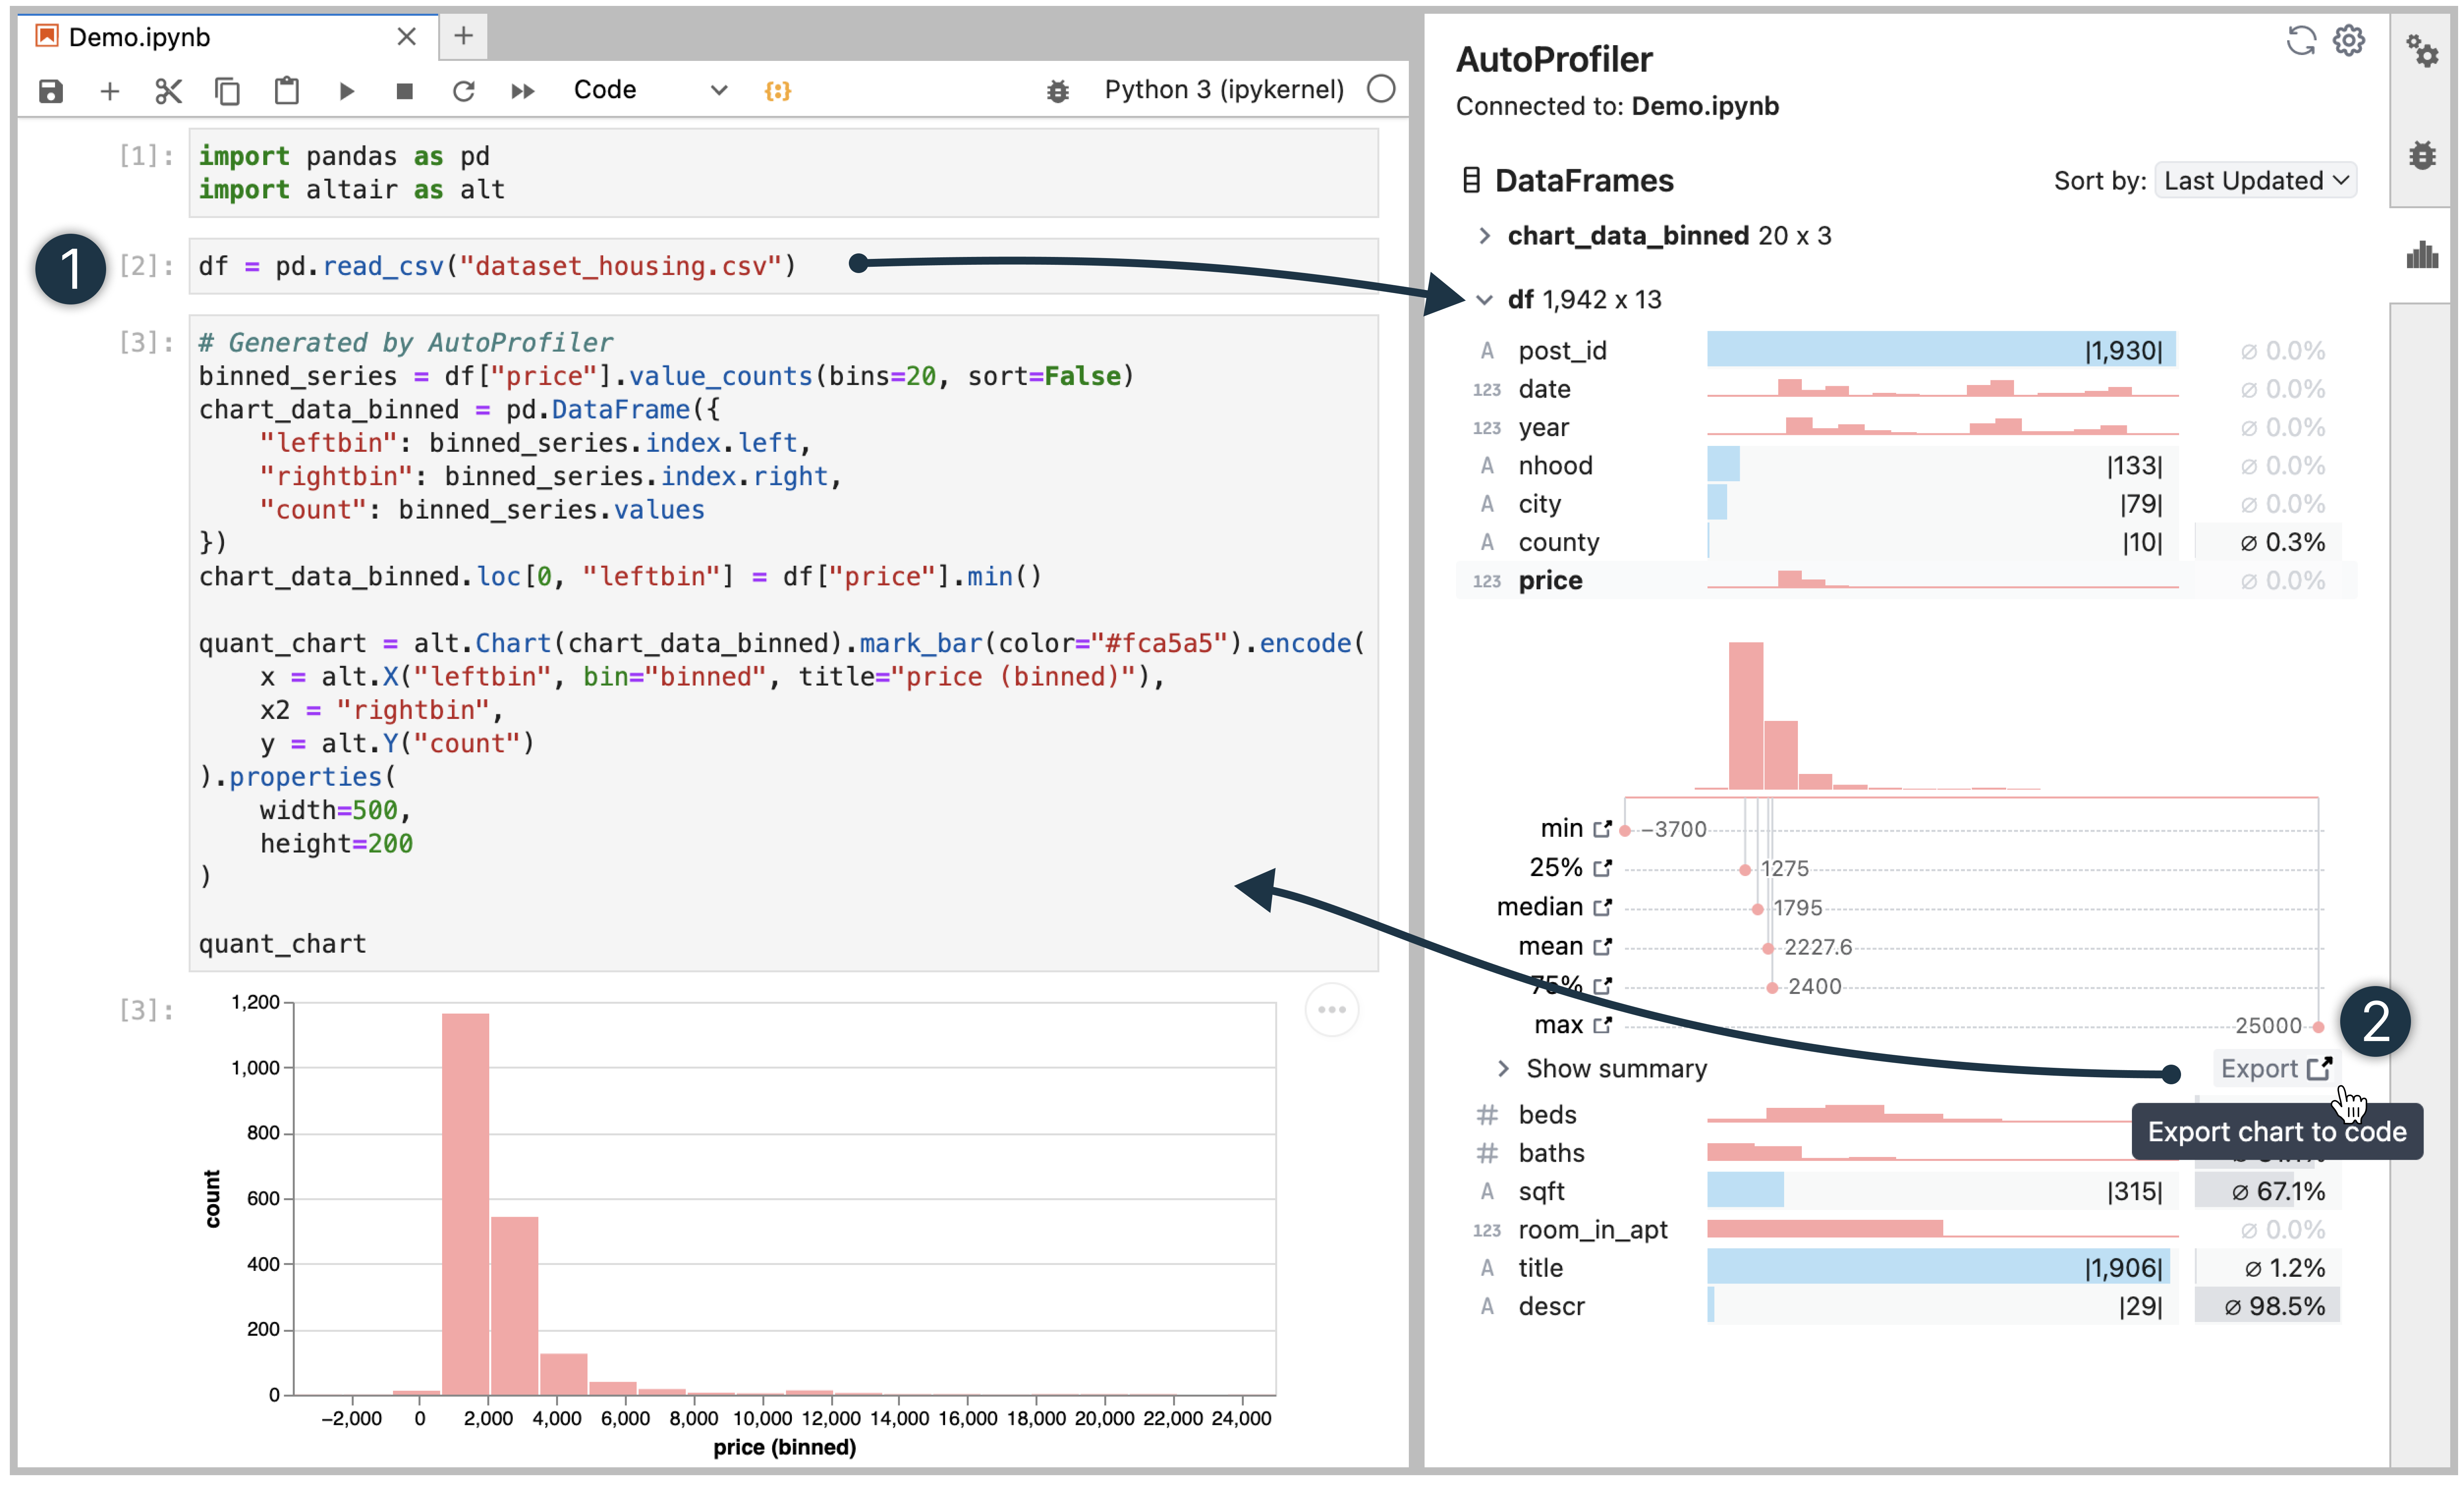
Task: Enable the debugger bug icon in toolbar
Action: (1057, 91)
